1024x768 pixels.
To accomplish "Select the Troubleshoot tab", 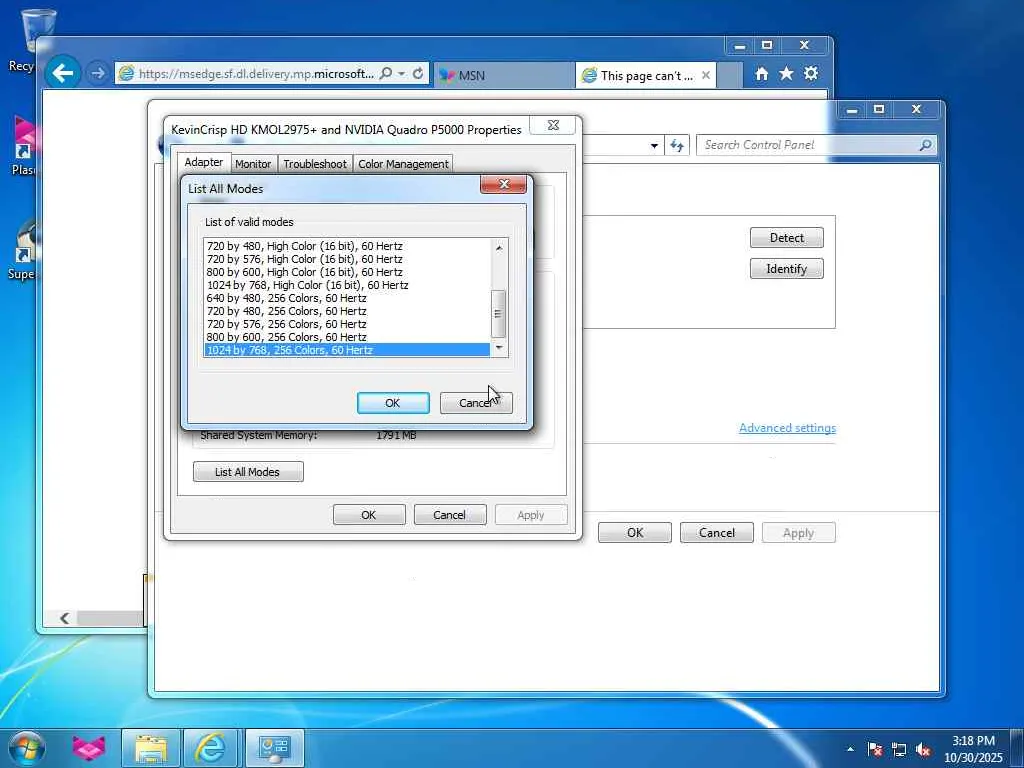I will (315, 164).
